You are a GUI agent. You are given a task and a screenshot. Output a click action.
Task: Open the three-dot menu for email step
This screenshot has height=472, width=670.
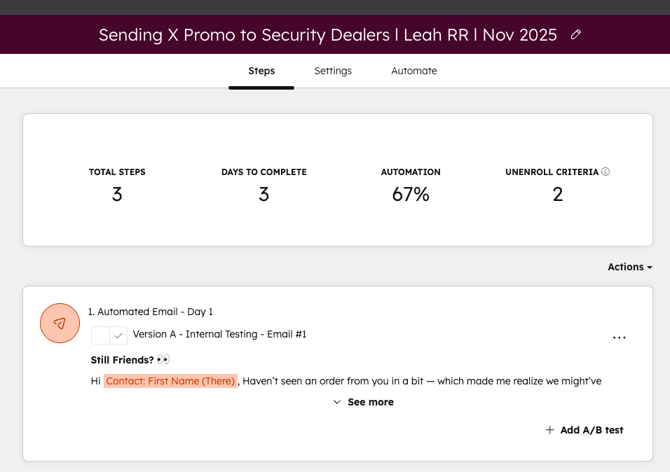pos(619,338)
